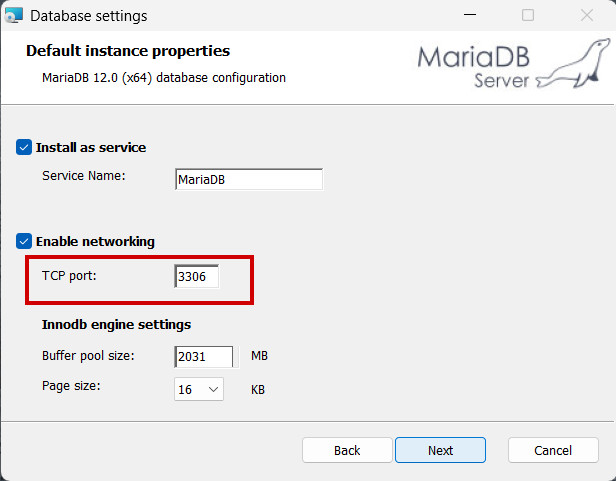Close the Database settings window
The width and height of the screenshot is (616, 481).
pos(587,15)
